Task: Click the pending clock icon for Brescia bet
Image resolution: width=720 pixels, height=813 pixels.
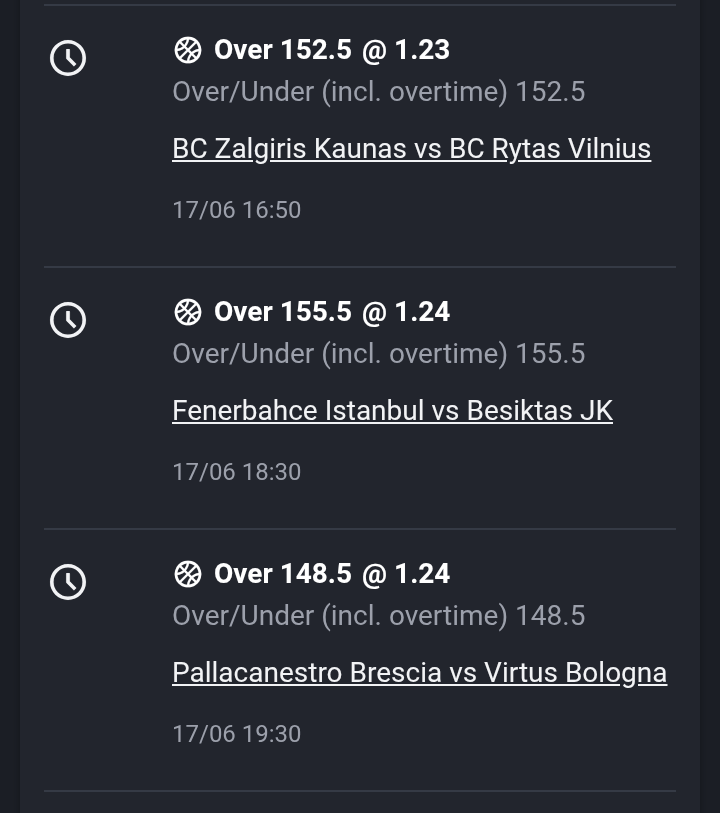Action: pyautogui.click(x=68, y=582)
